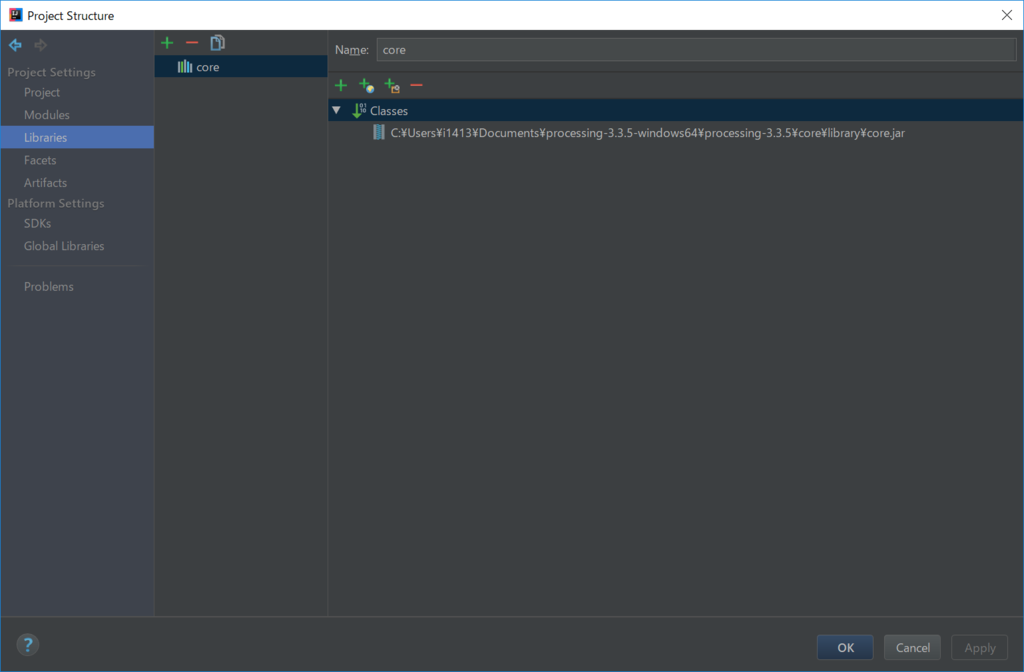Click the Name field containing core

pyautogui.click(x=696, y=50)
